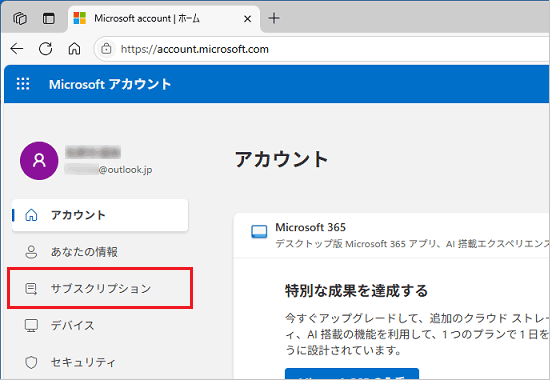The height and width of the screenshot is (380, 550).
Task: Open the Edge workspaces icon
Action: [20, 18]
